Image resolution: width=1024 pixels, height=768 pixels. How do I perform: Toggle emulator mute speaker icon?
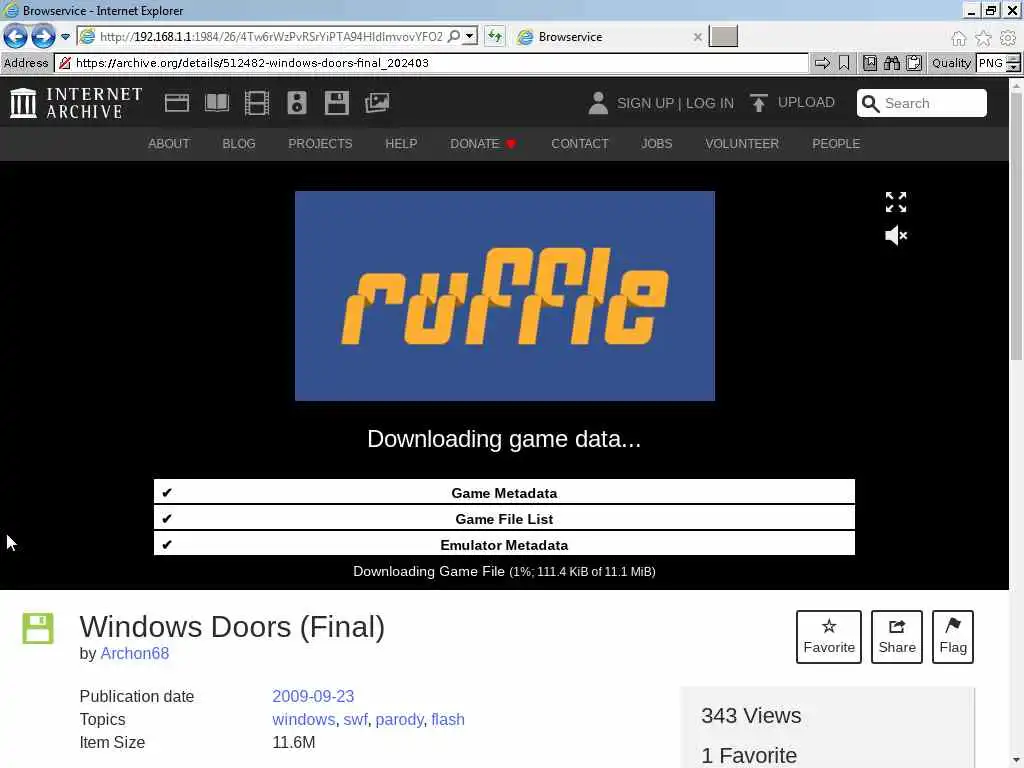click(x=895, y=235)
